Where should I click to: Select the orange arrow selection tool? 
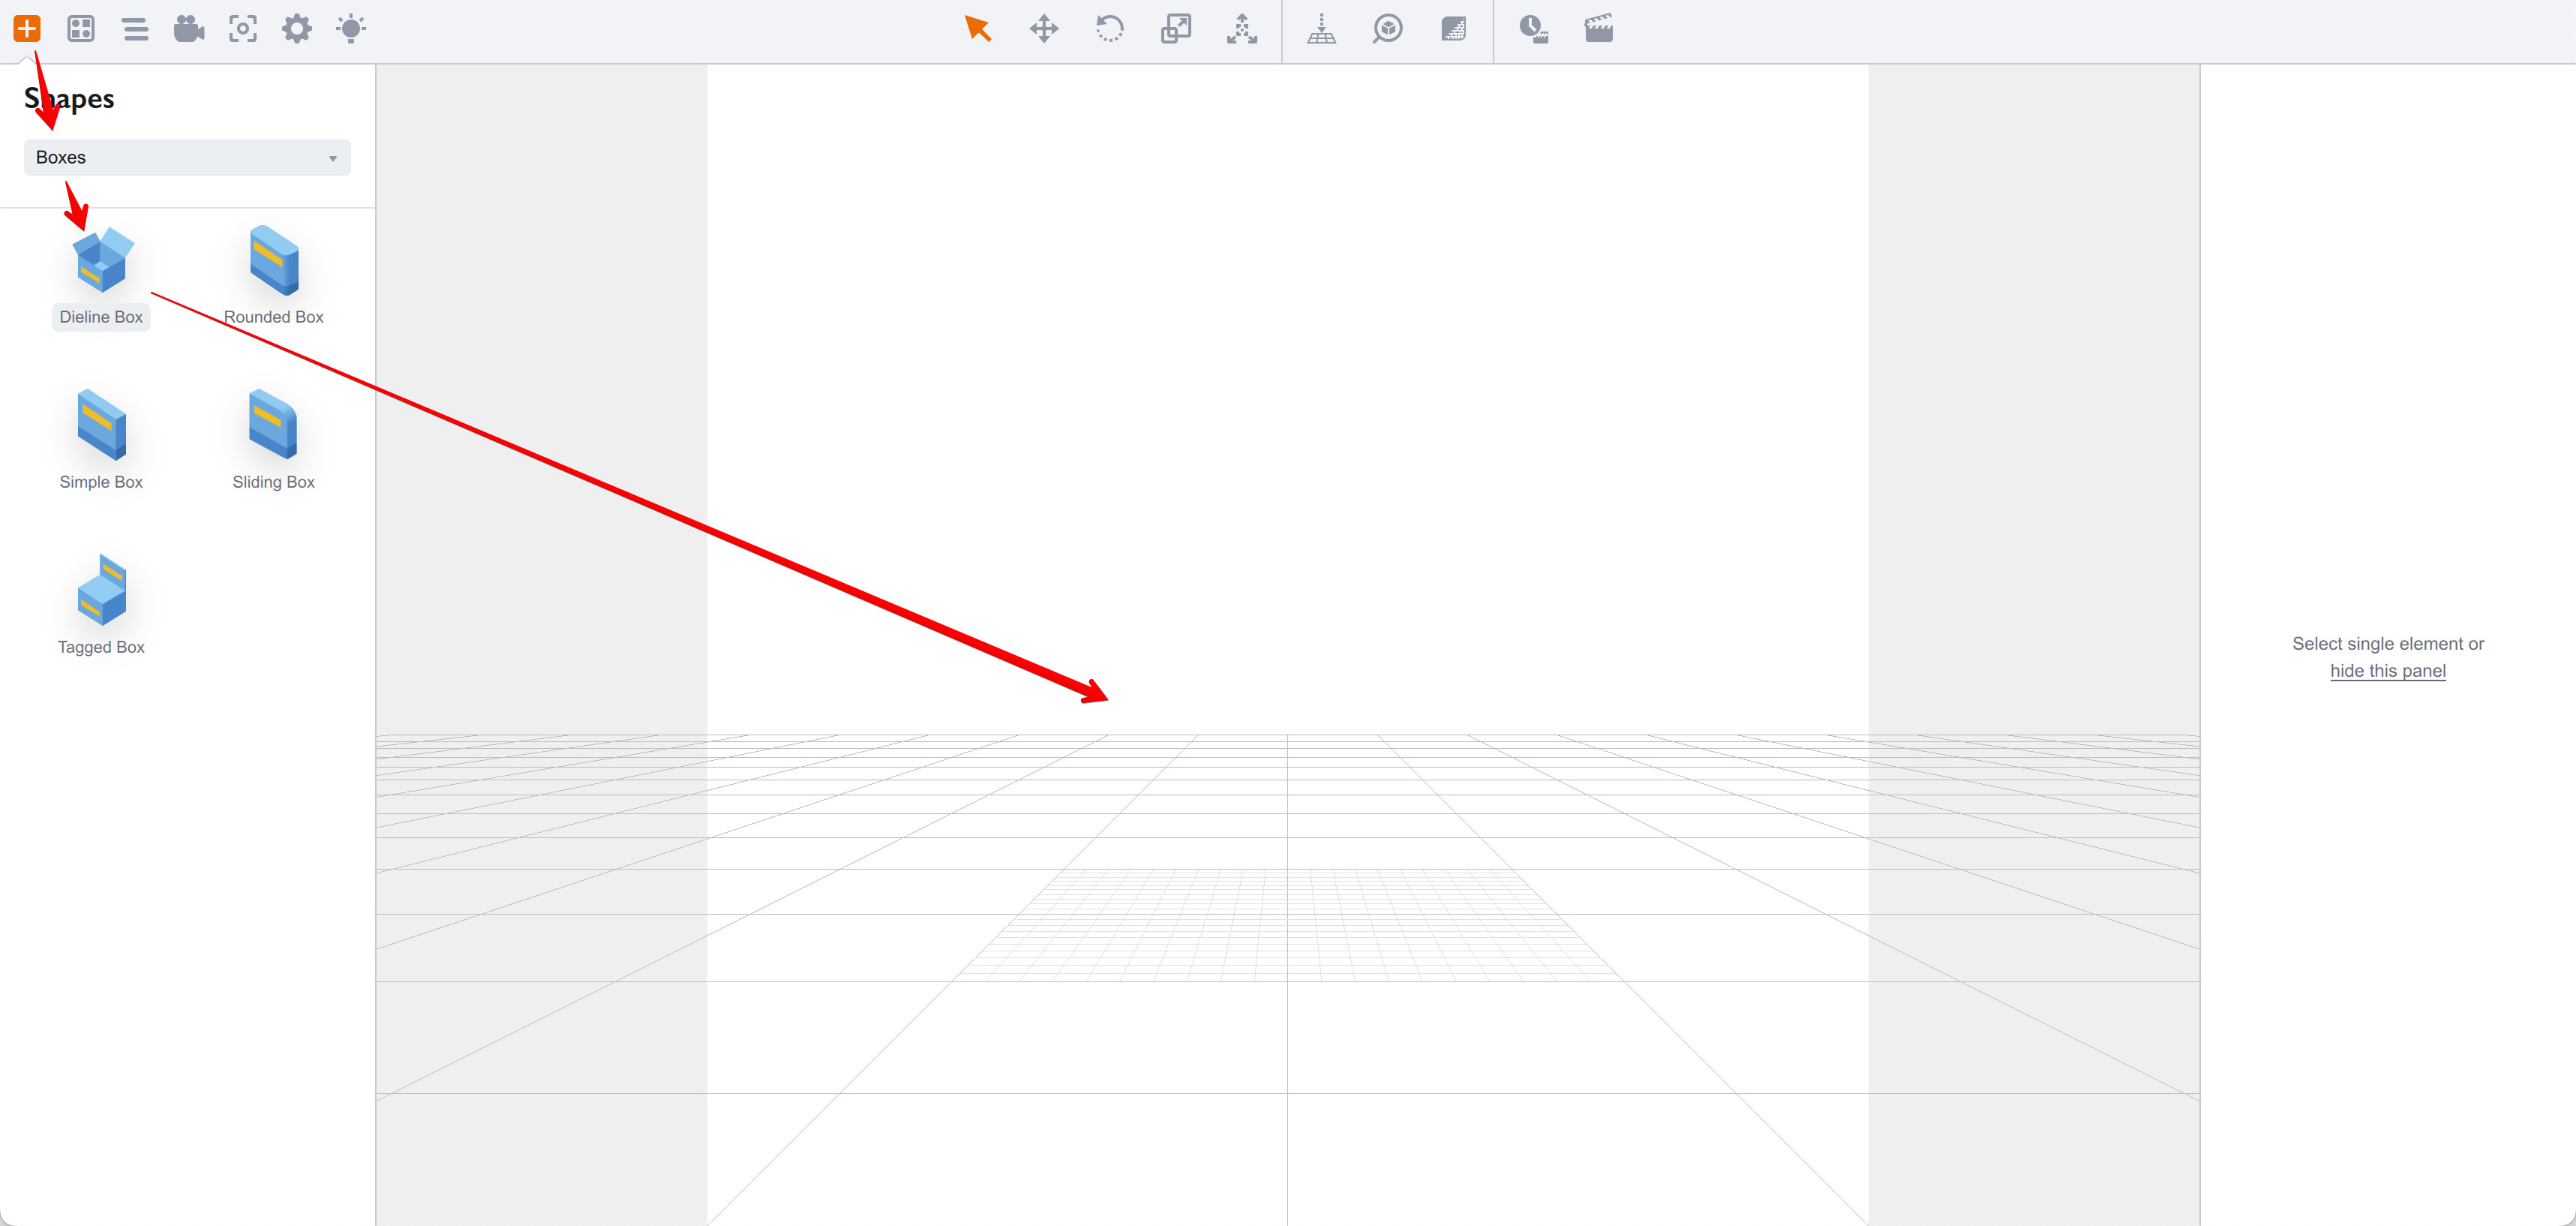tap(977, 28)
